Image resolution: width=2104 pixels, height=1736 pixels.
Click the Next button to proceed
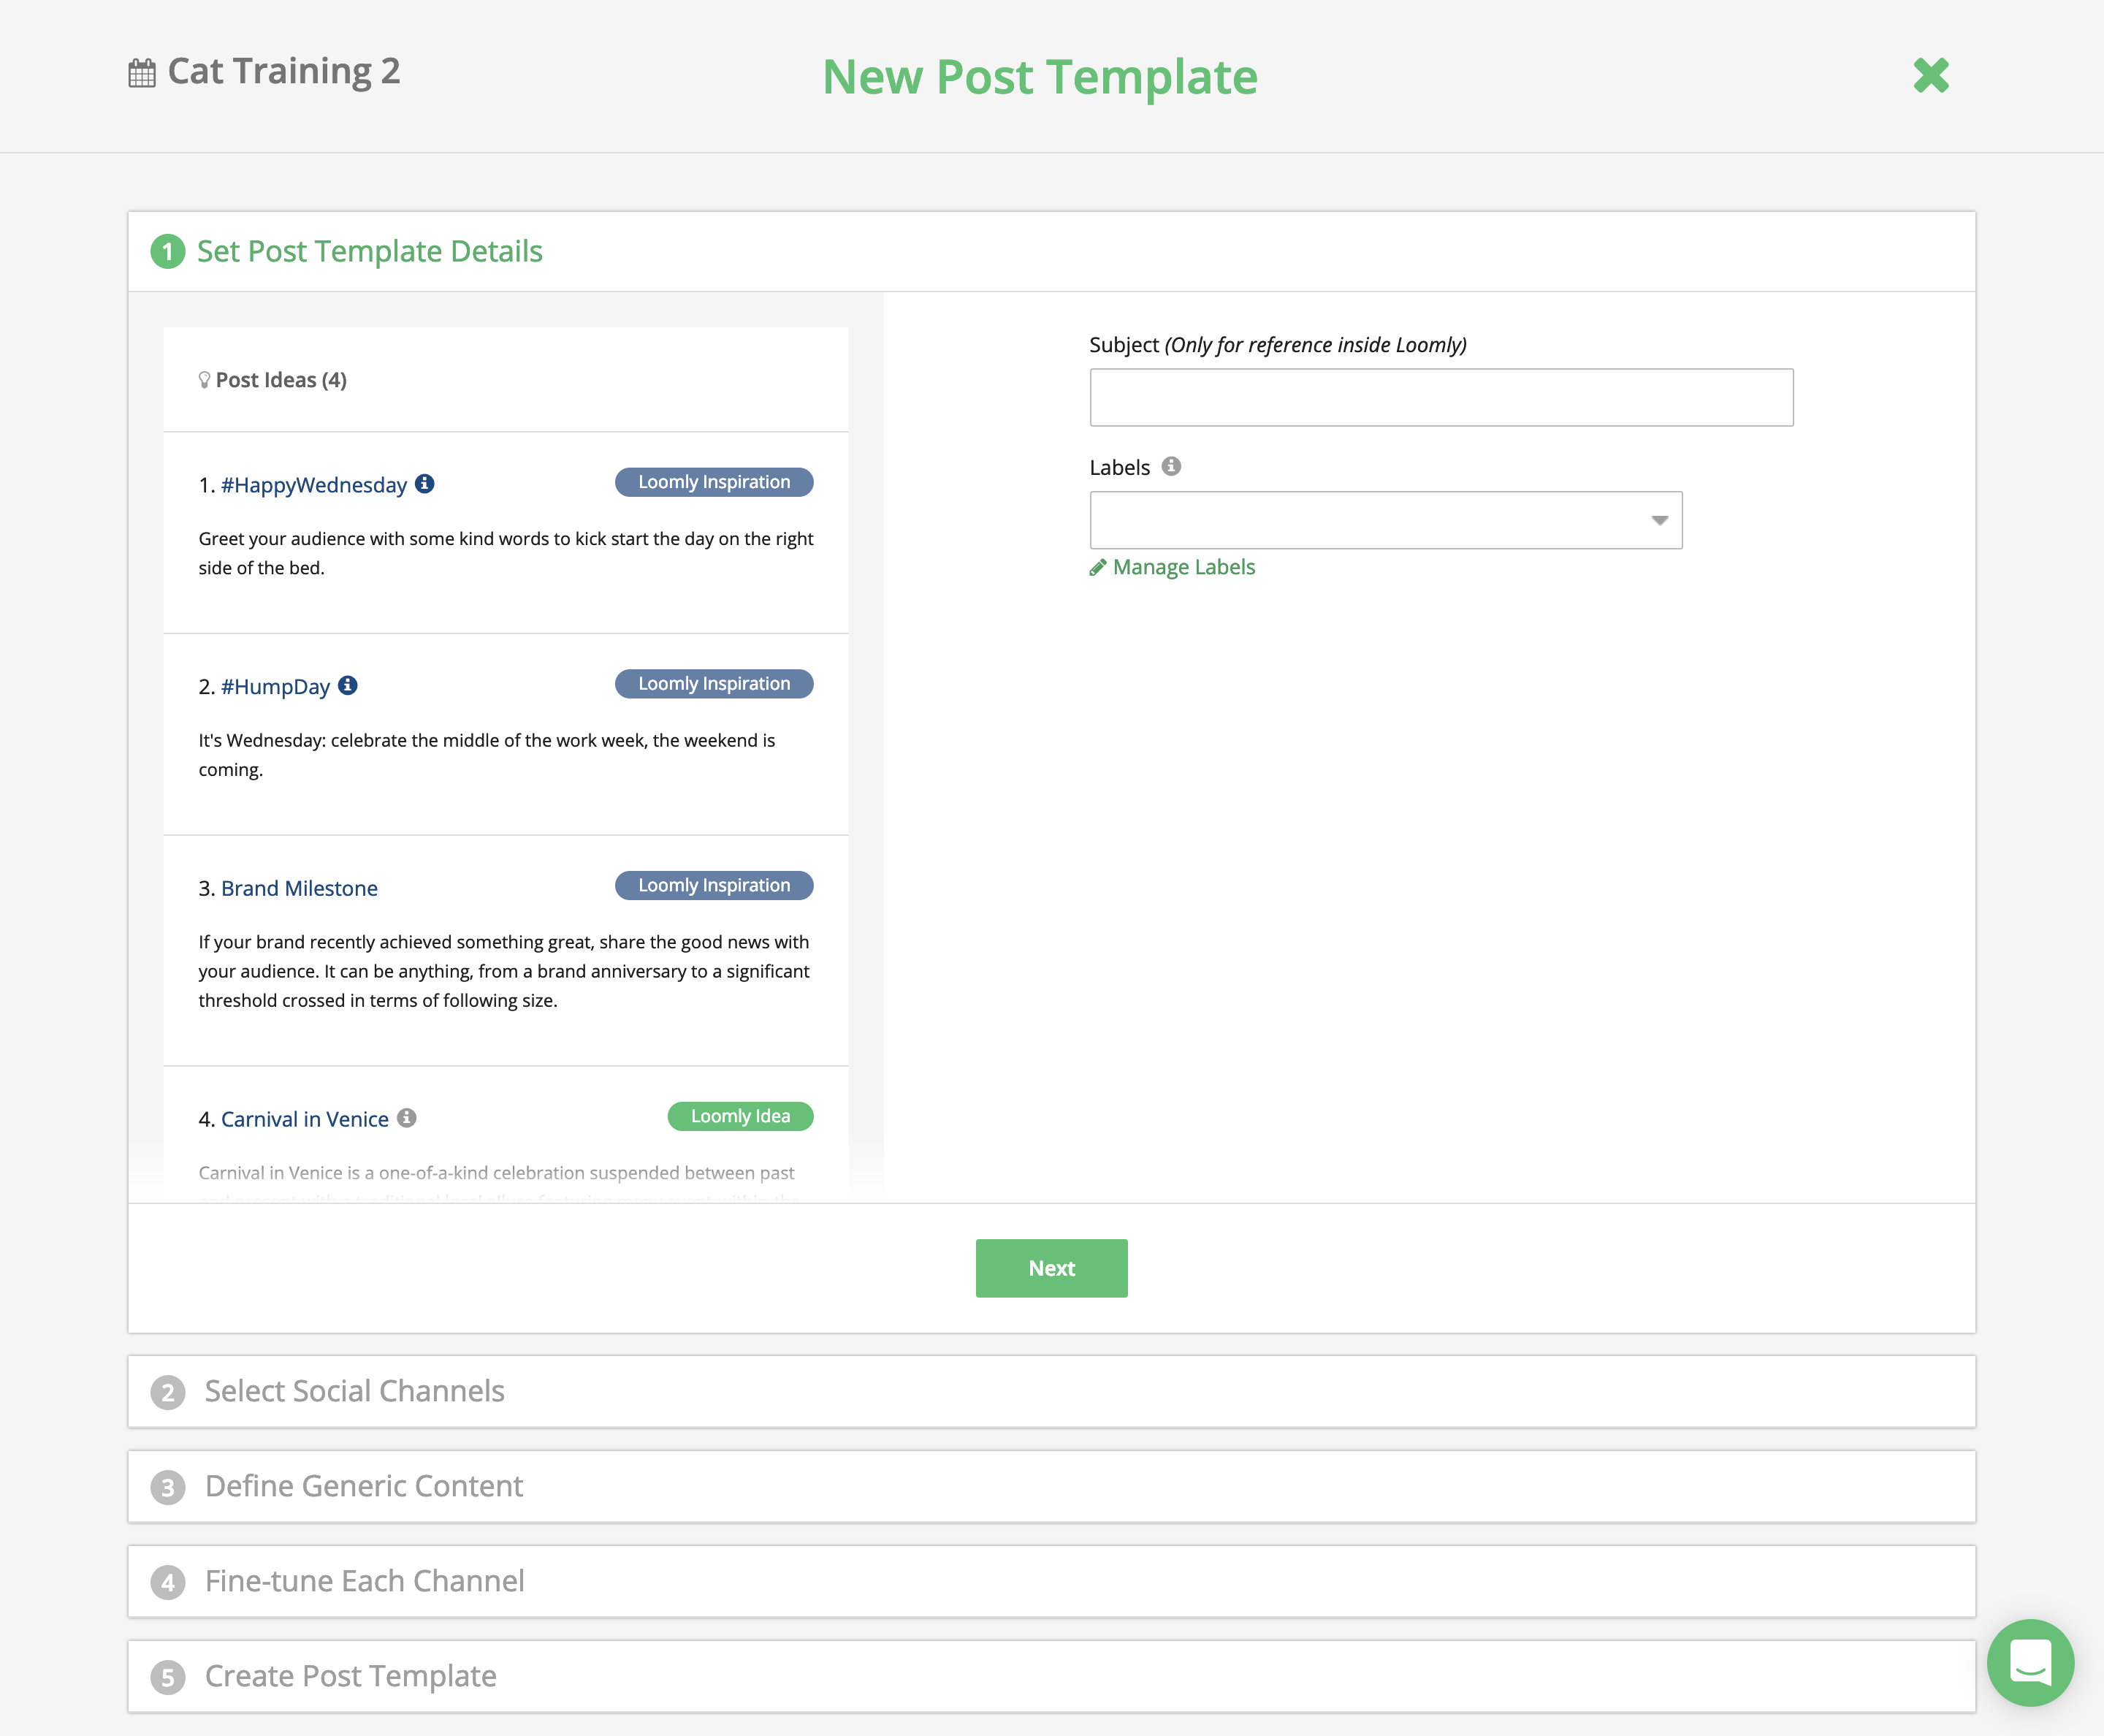[1051, 1268]
